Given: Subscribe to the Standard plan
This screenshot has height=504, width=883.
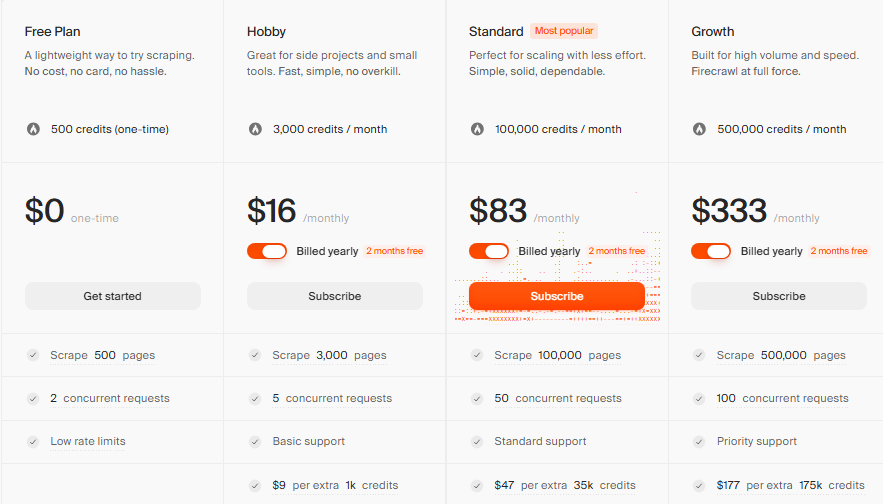Looking at the screenshot, I should click(557, 296).
